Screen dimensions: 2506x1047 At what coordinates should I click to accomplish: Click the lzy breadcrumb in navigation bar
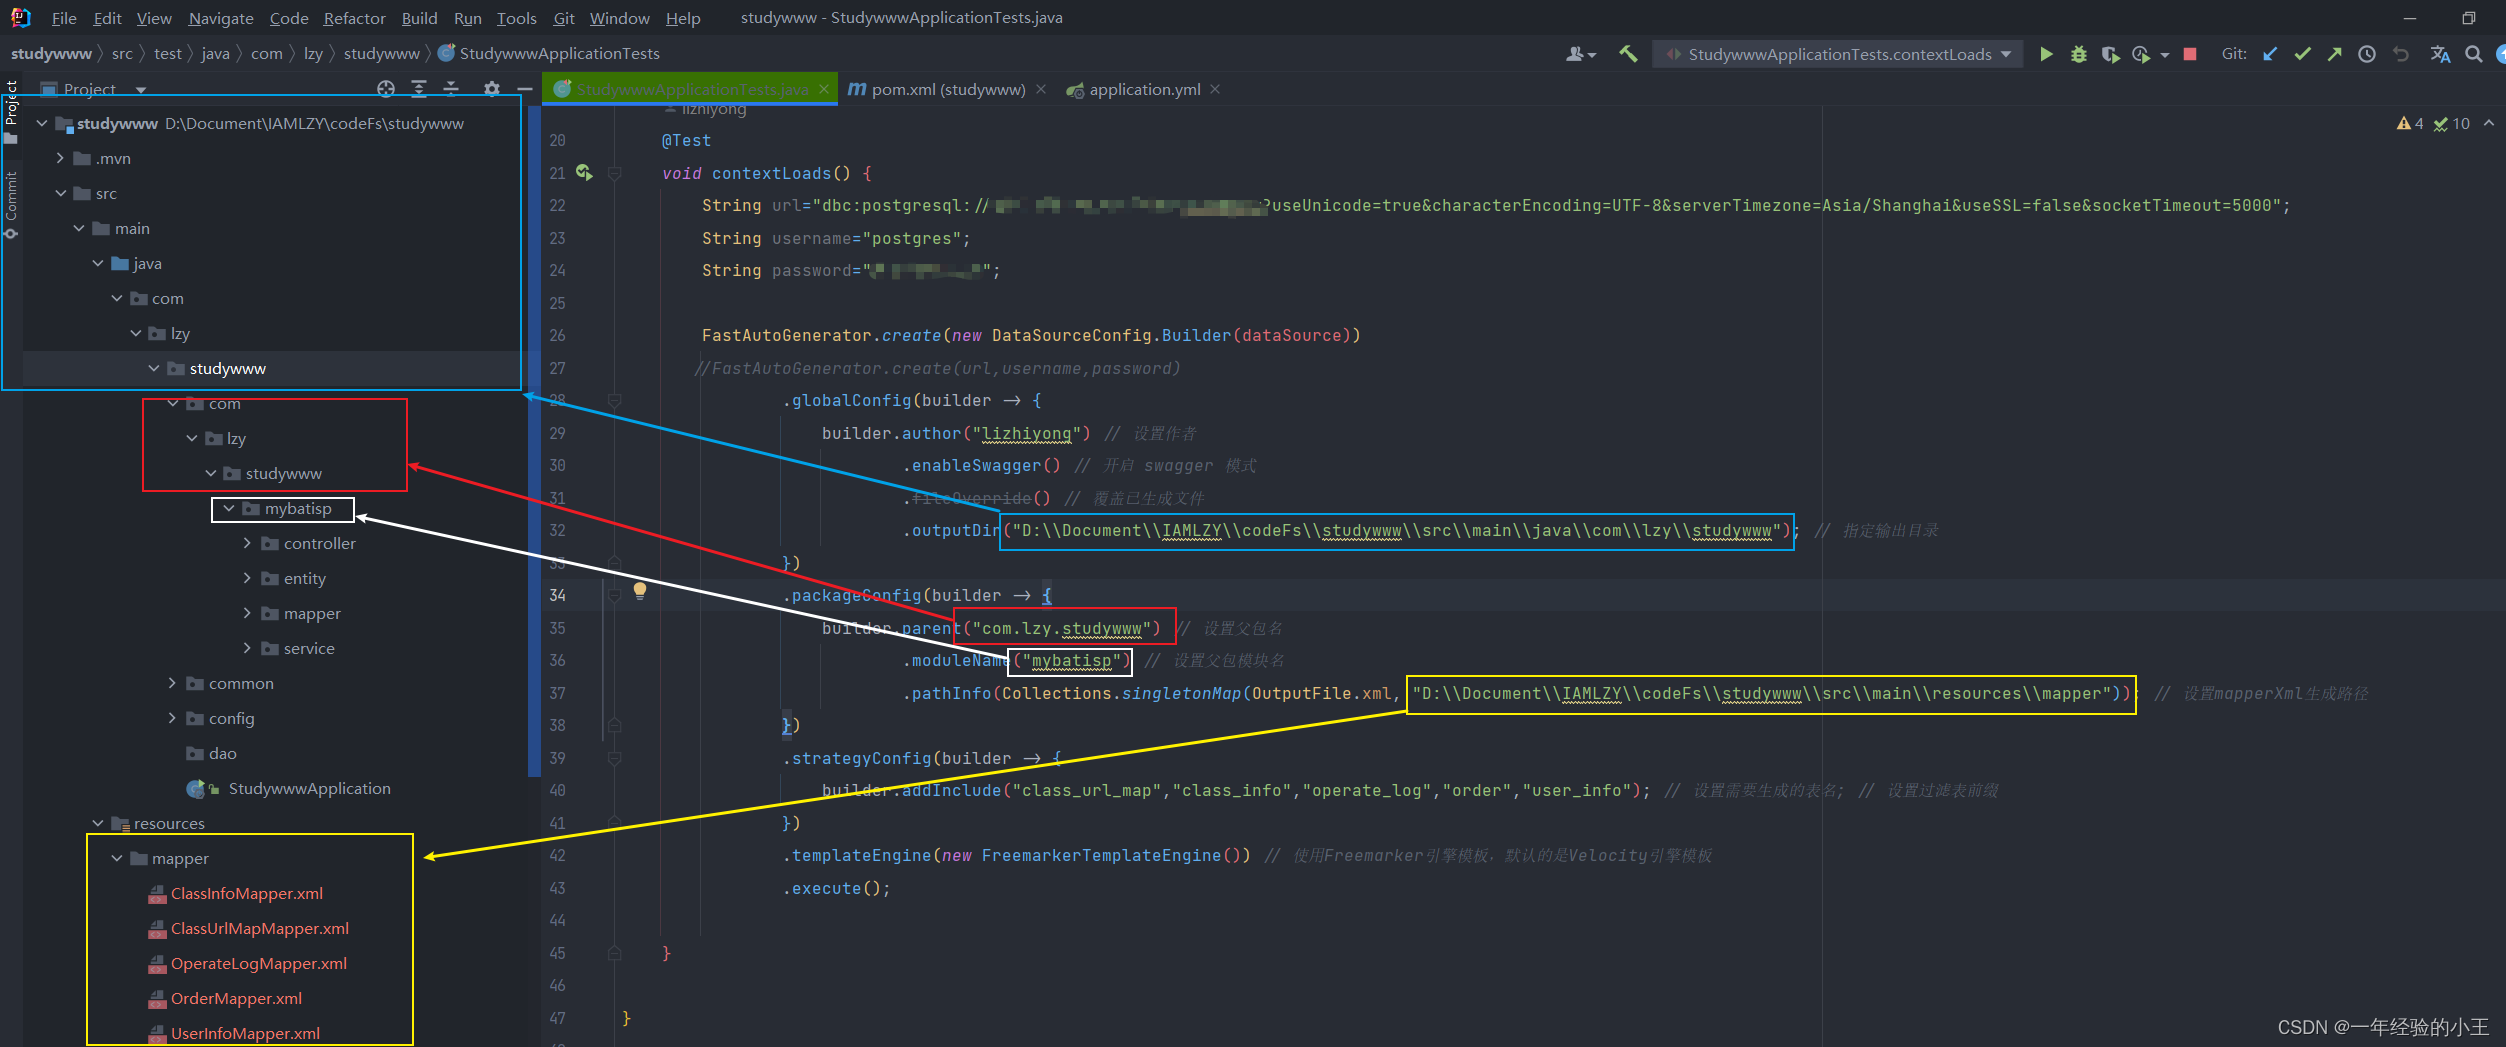[313, 53]
